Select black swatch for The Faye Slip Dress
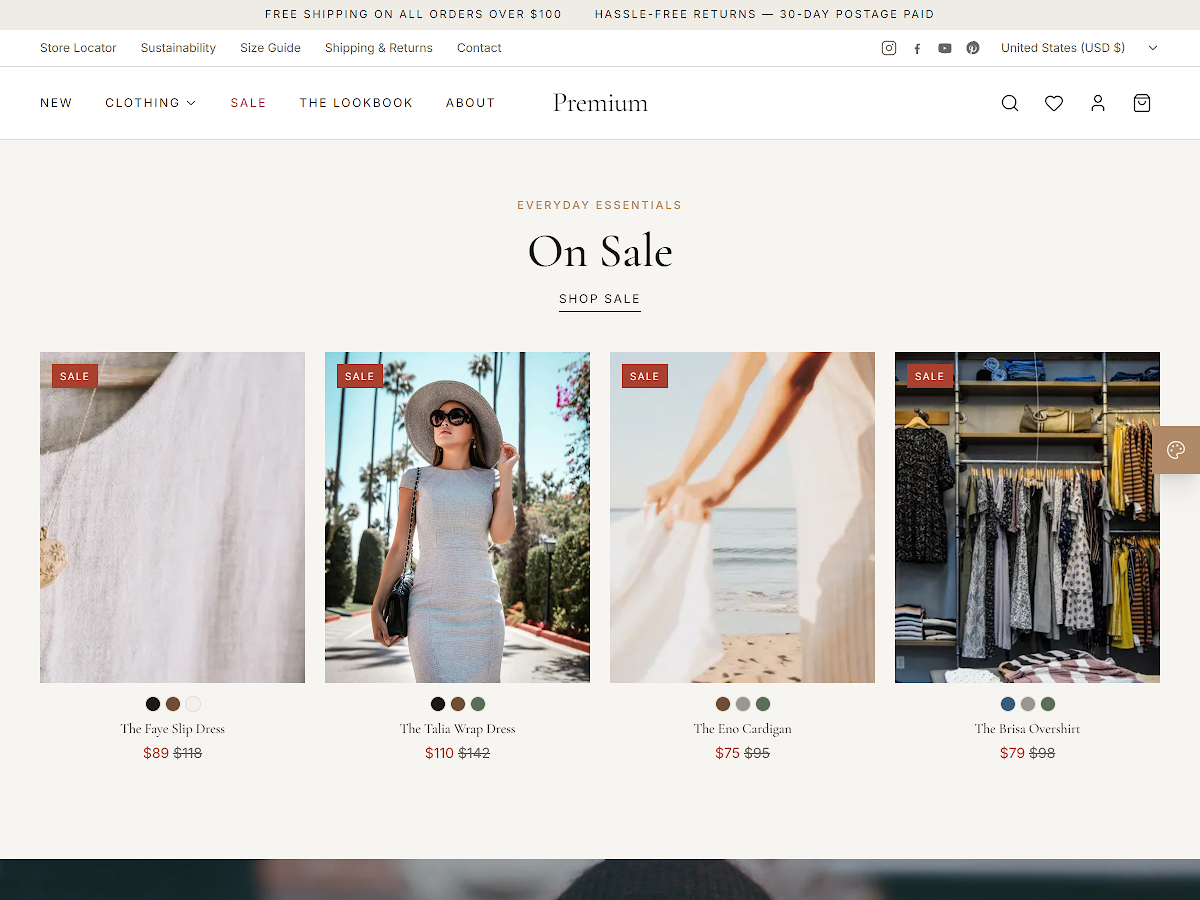Screen dimensions: 1200x900 tap(153, 704)
